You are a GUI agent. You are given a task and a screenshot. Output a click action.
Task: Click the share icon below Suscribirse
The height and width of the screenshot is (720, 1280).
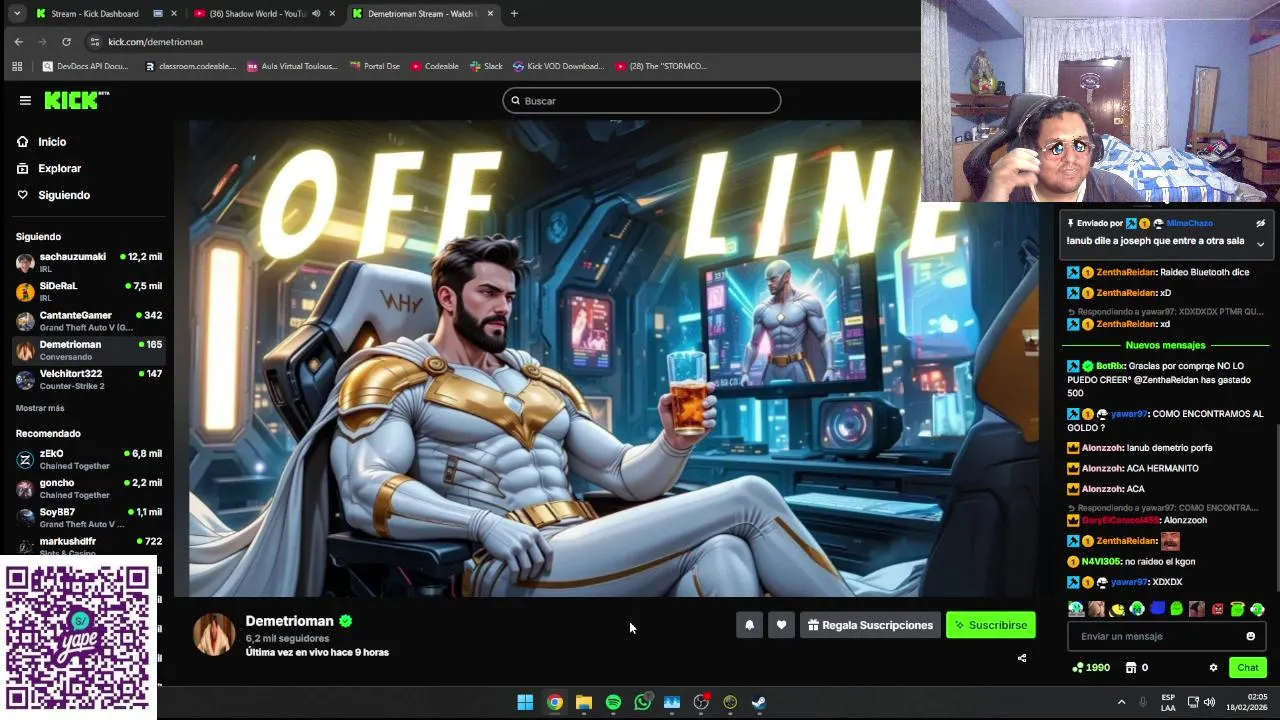[x=1022, y=658]
